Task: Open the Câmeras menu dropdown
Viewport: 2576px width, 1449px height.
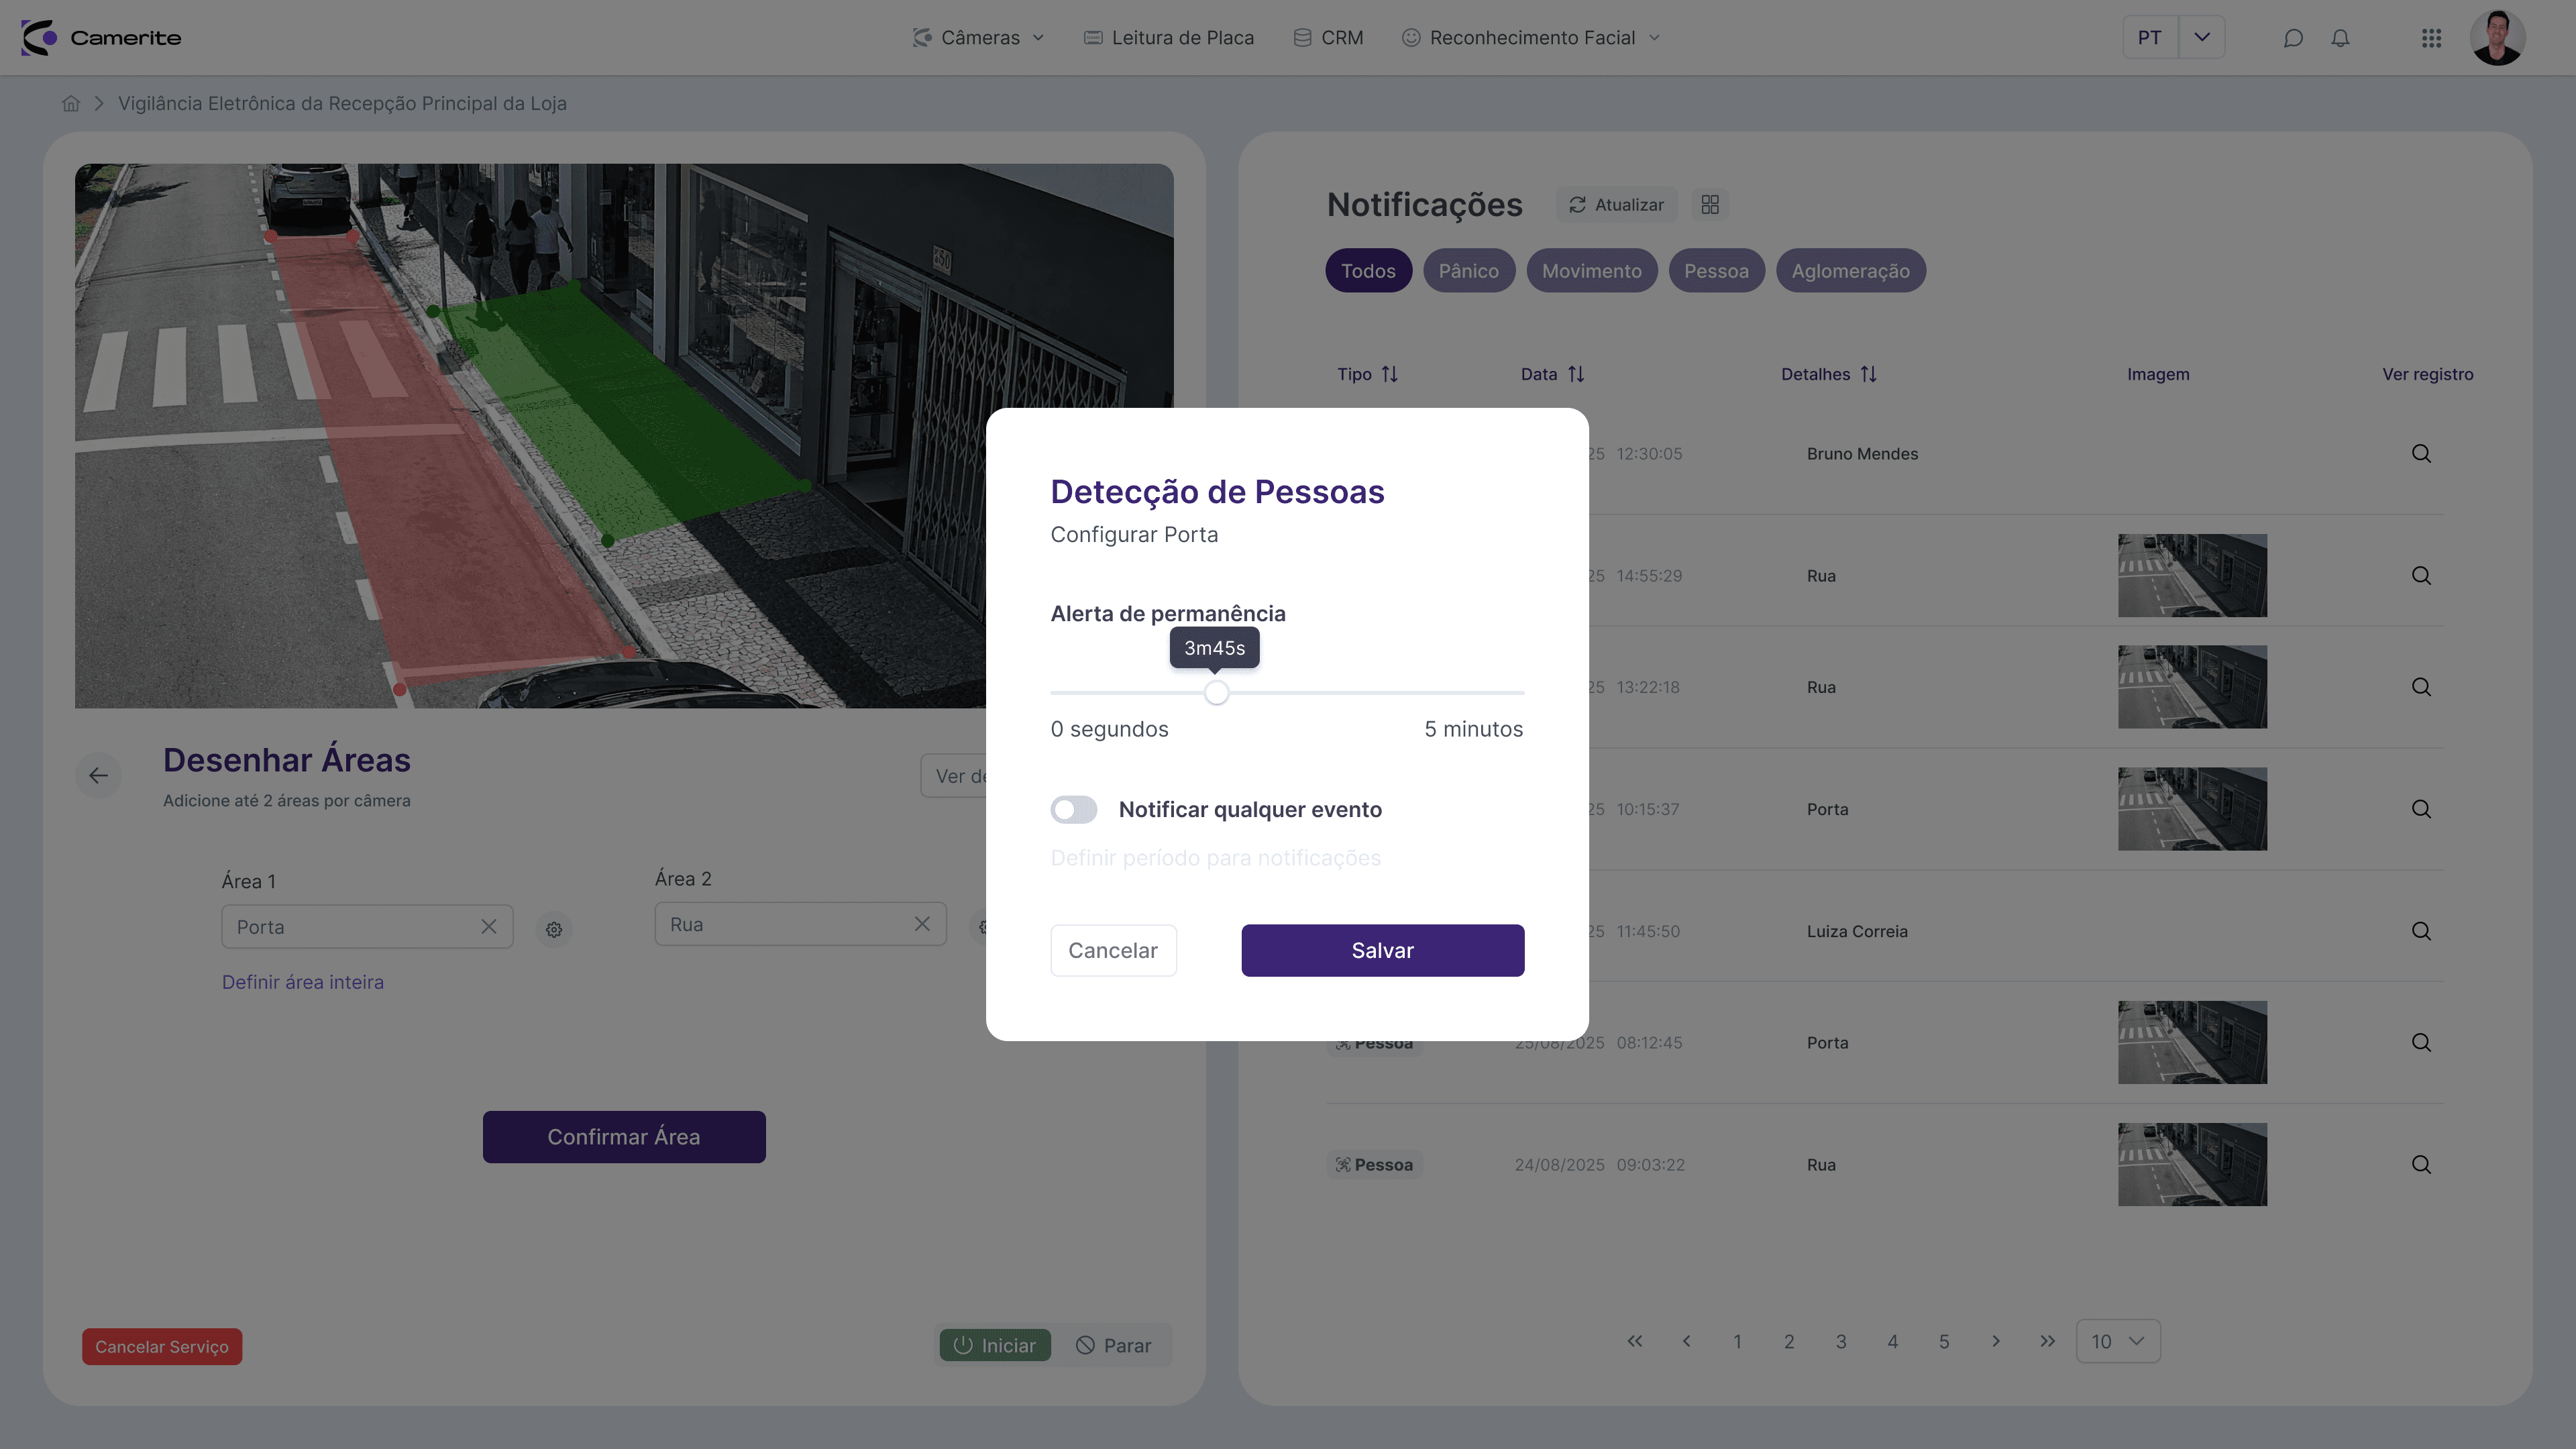Action: coord(979,38)
